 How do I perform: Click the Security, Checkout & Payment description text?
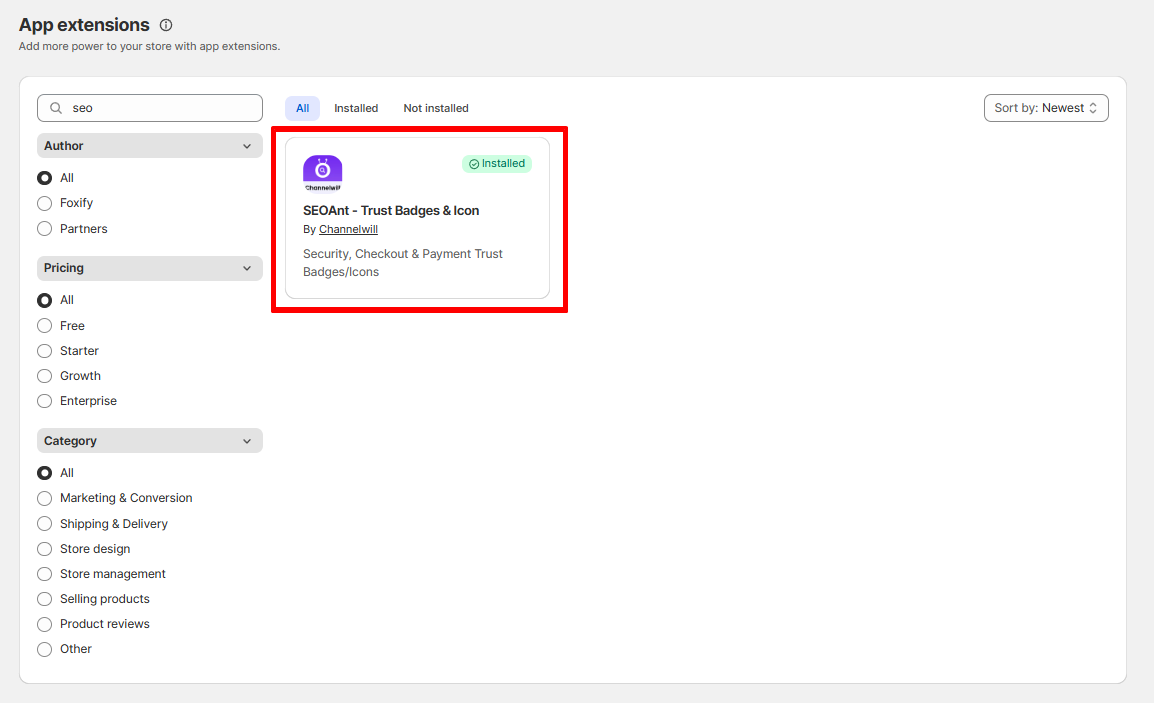click(x=403, y=263)
